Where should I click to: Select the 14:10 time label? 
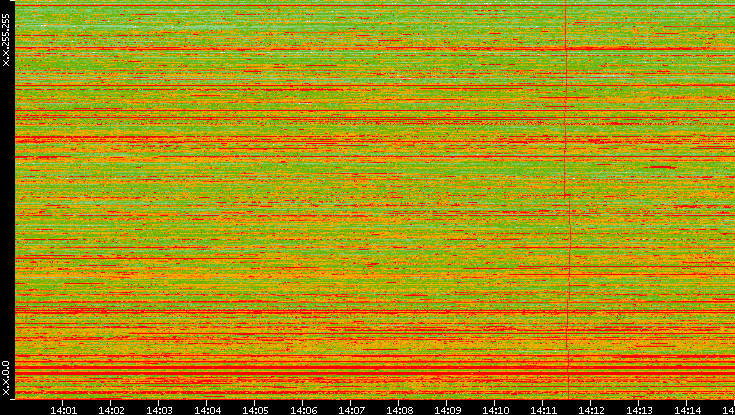click(495, 411)
